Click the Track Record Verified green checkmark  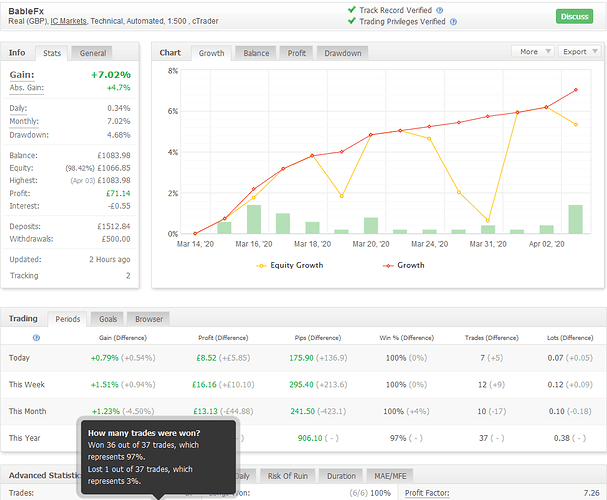351,10
